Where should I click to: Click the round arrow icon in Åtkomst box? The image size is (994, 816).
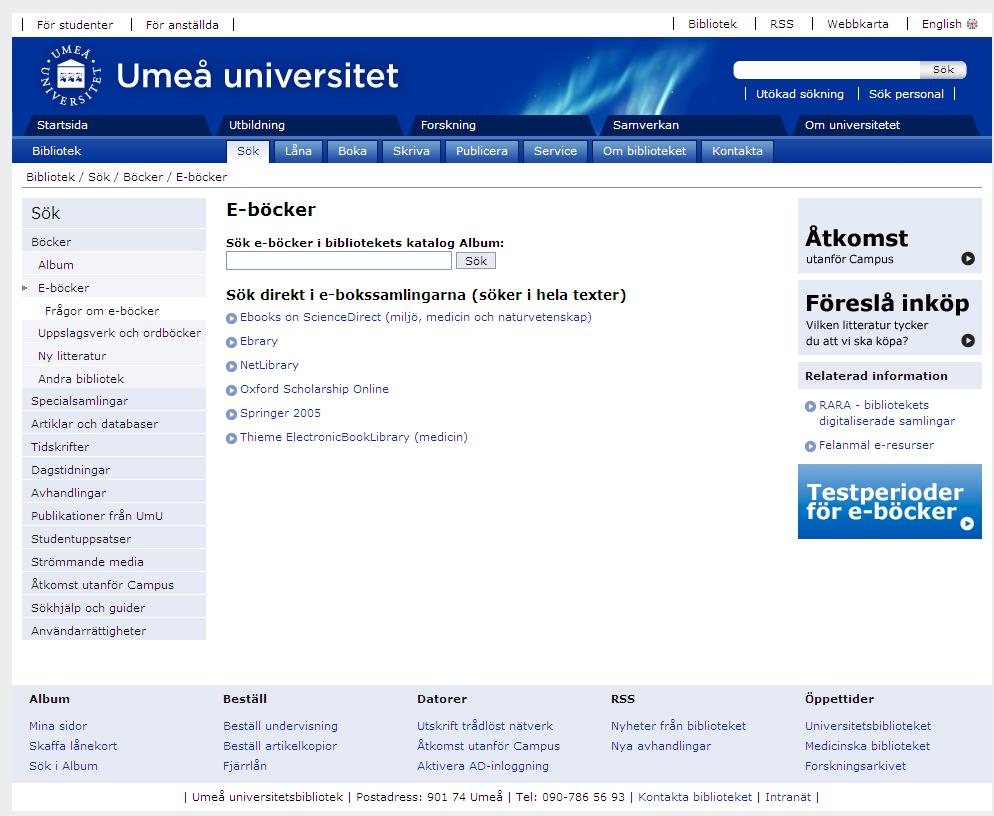[968, 259]
